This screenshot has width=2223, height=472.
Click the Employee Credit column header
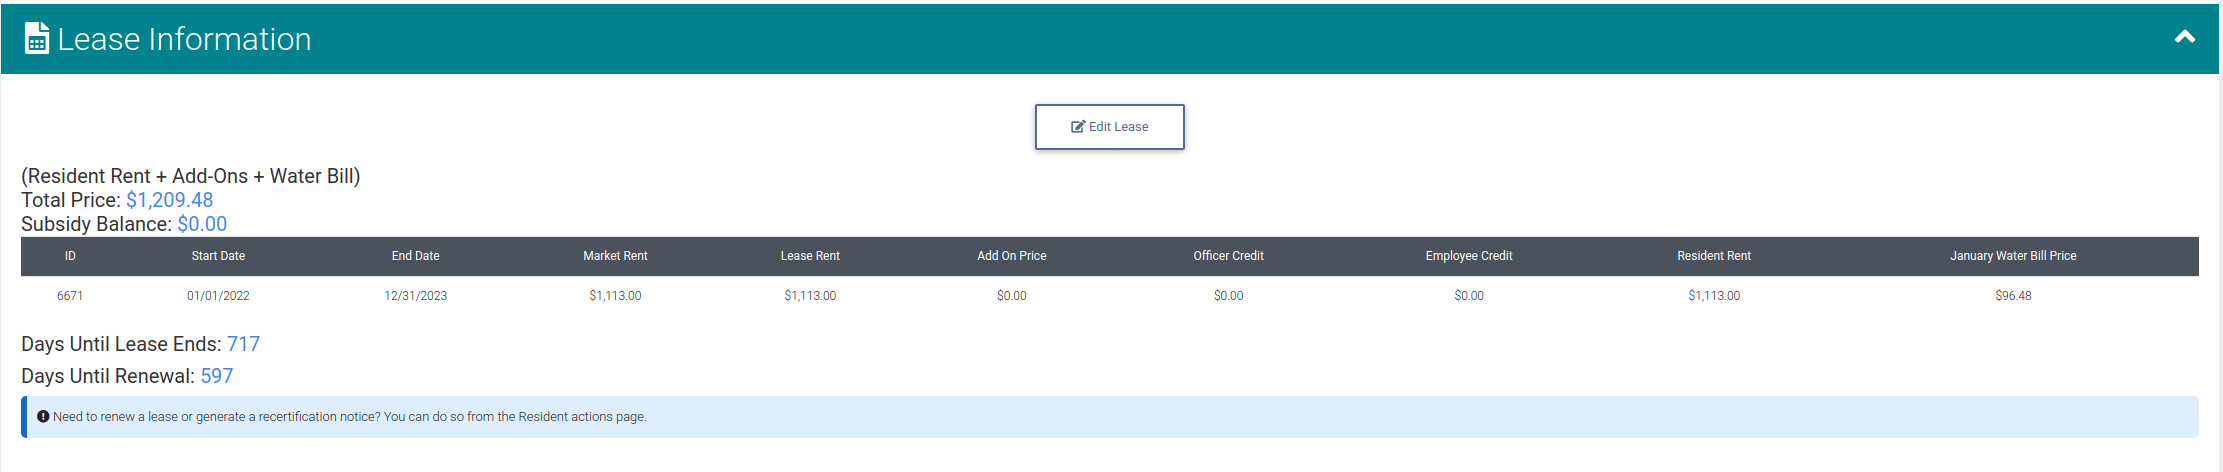[x=1469, y=256]
